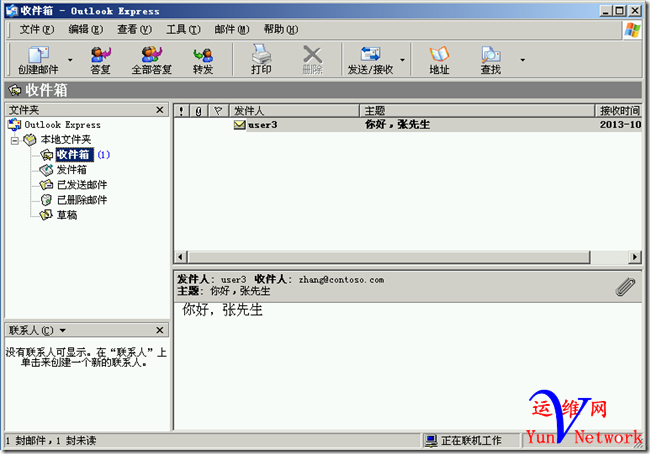Open the 编辑(E) menu
Screen dimensions: 650x454
point(85,29)
